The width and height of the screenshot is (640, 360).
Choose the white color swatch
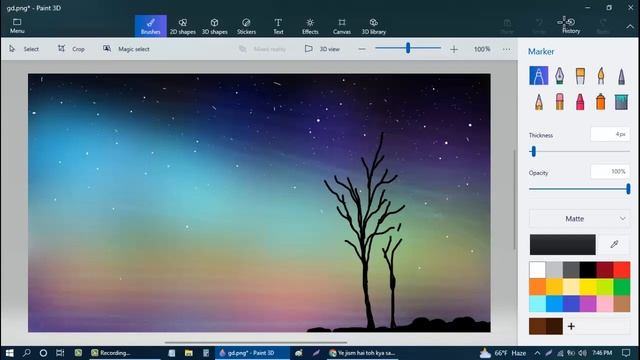pyautogui.click(x=538, y=270)
